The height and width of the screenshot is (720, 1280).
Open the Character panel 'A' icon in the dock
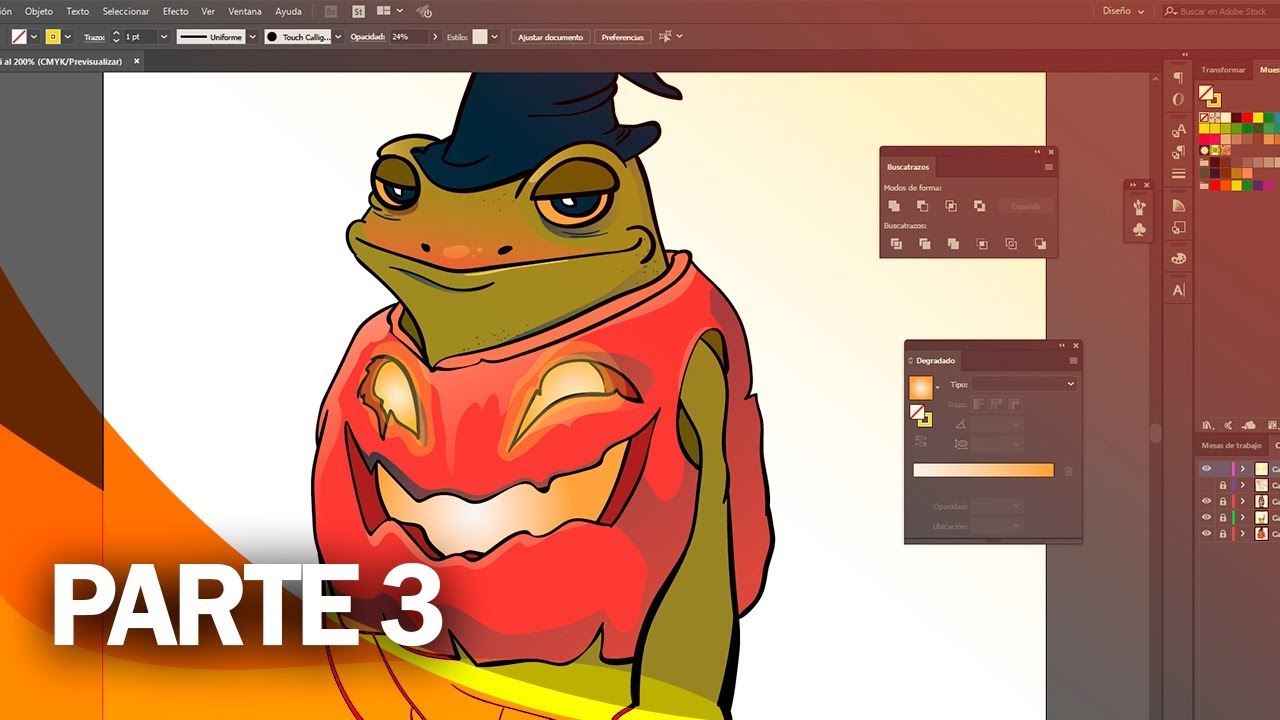point(1178,290)
